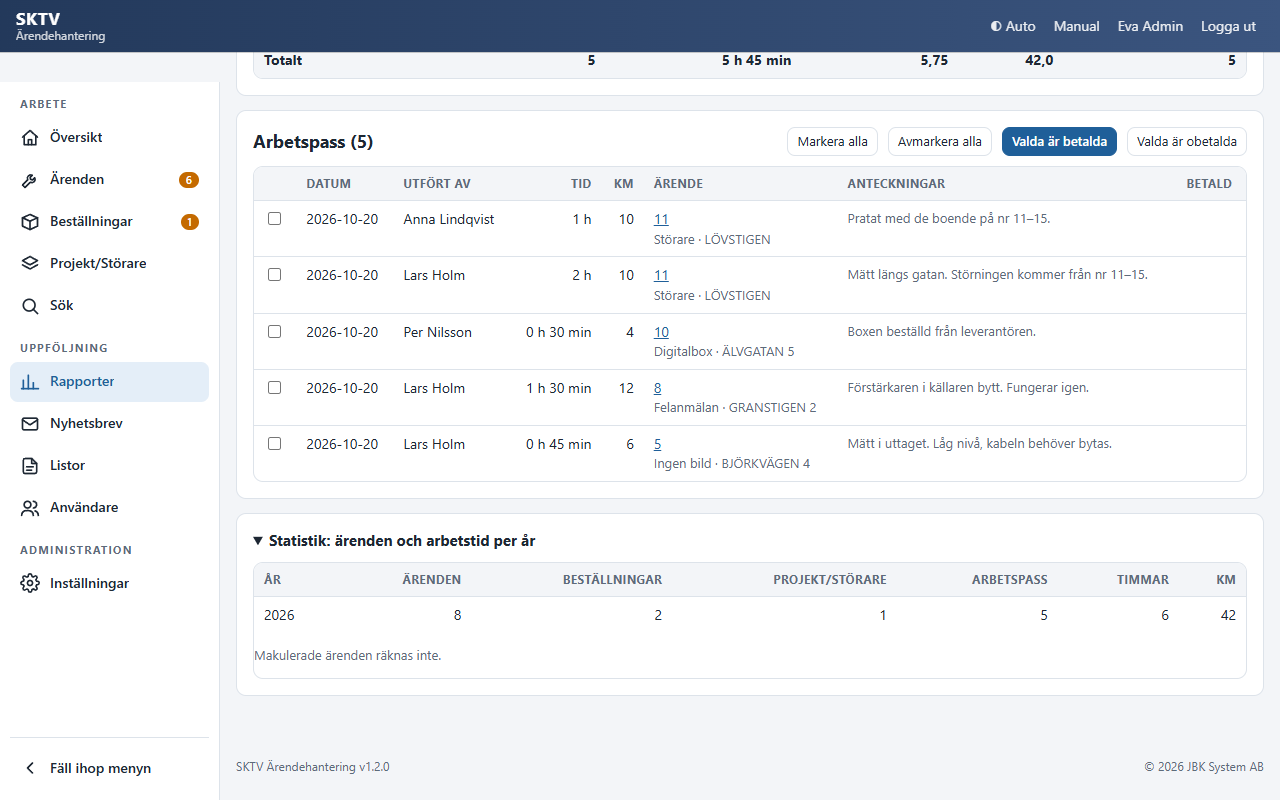Open case link 8 for Granstigen 2
1280x800 pixels.
pos(658,388)
